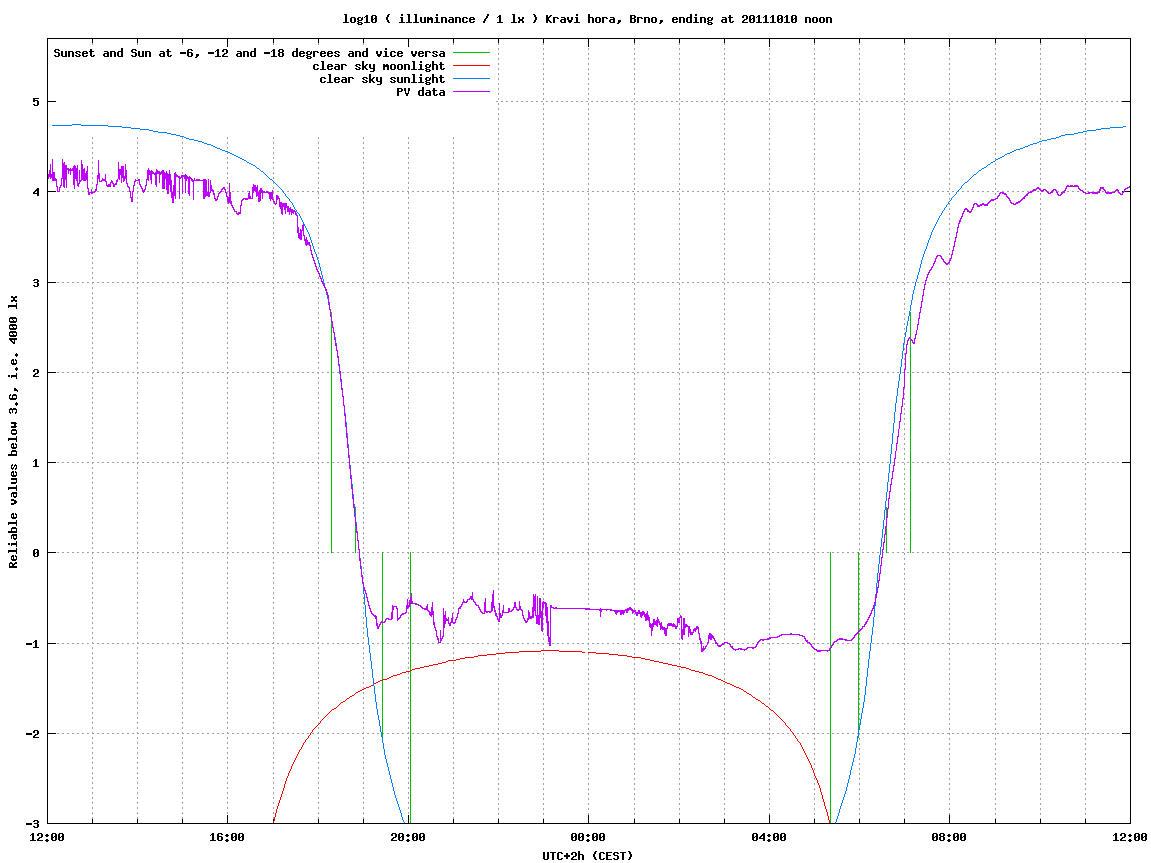
Task: Click the red moonlight legend line sample
Action: point(471,66)
